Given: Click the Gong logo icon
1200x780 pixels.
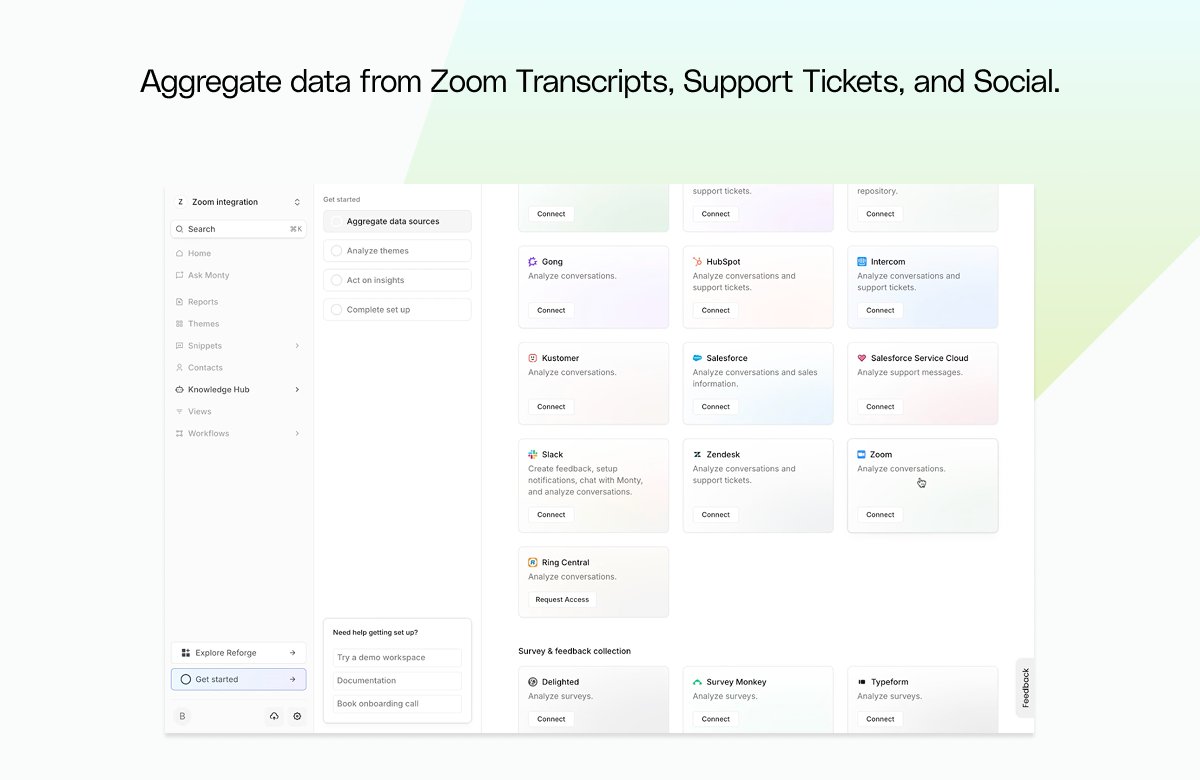Looking at the screenshot, I should coord(533,262).
